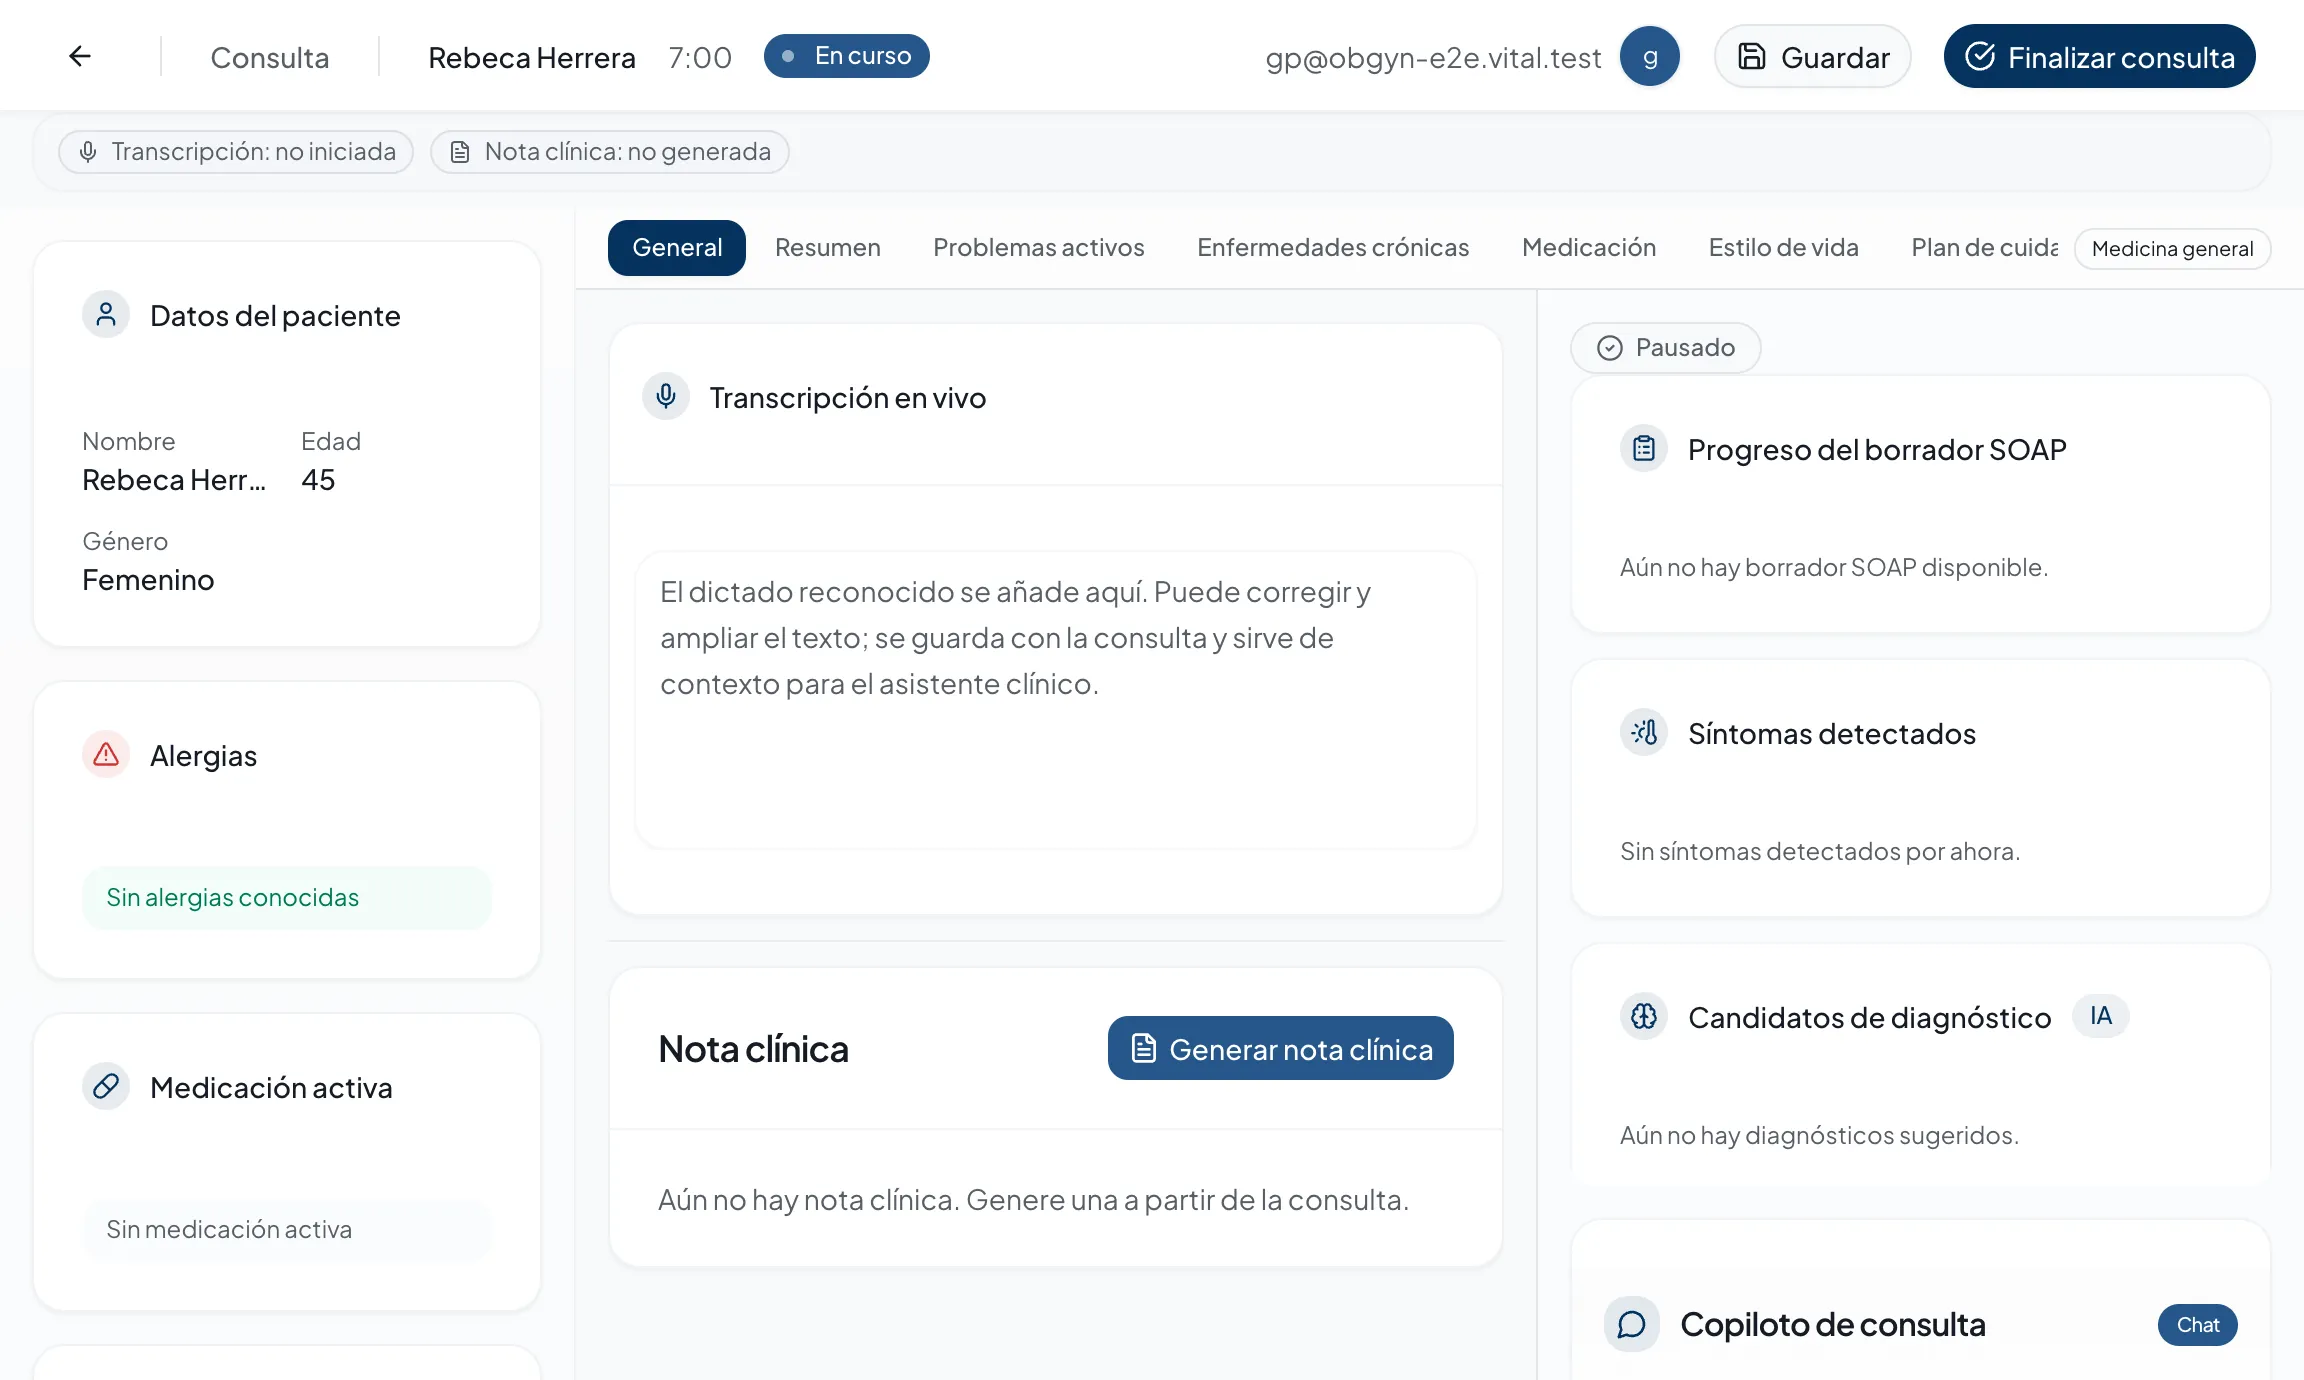Screen dimensions: 2304x1380
Task: Switch to the Medicación tab
Action: pos(1589,248)
